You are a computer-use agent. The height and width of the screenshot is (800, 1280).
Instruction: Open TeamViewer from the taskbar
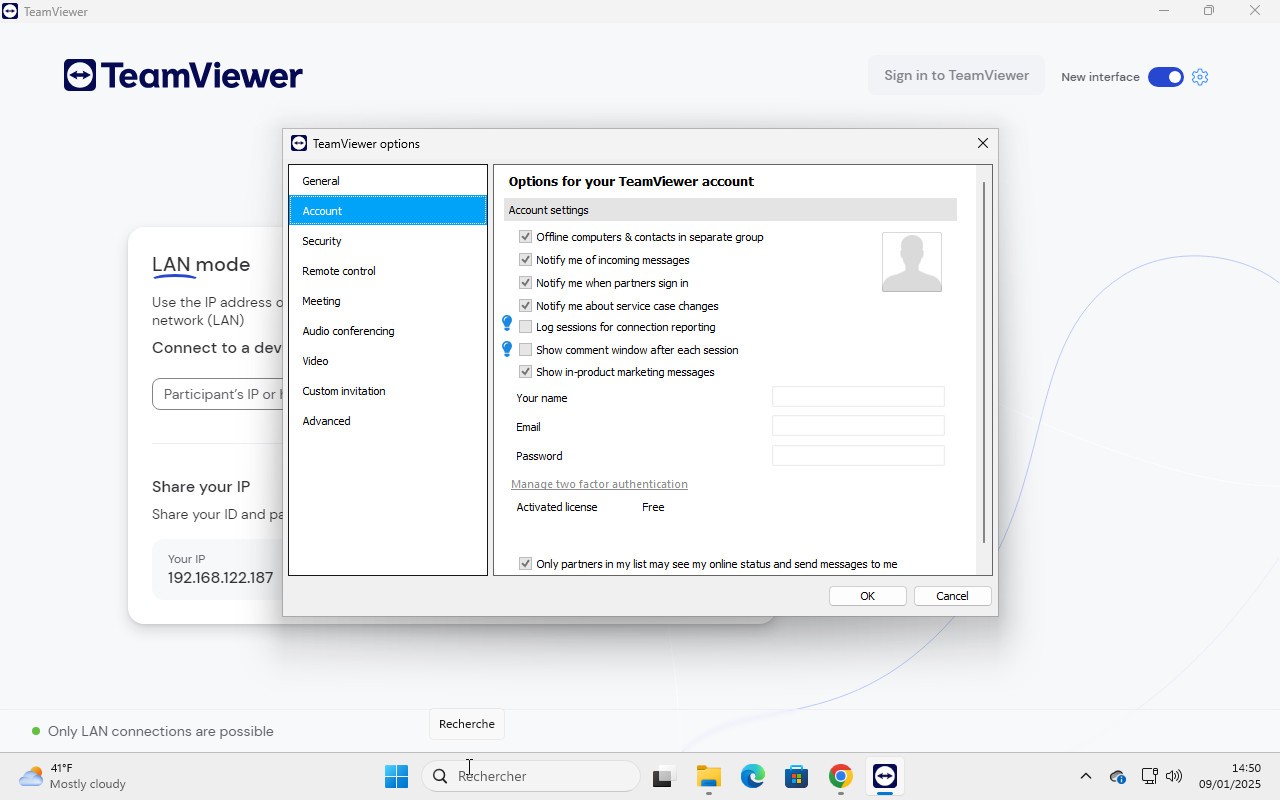pyautogui.click(x=884, y=776)
